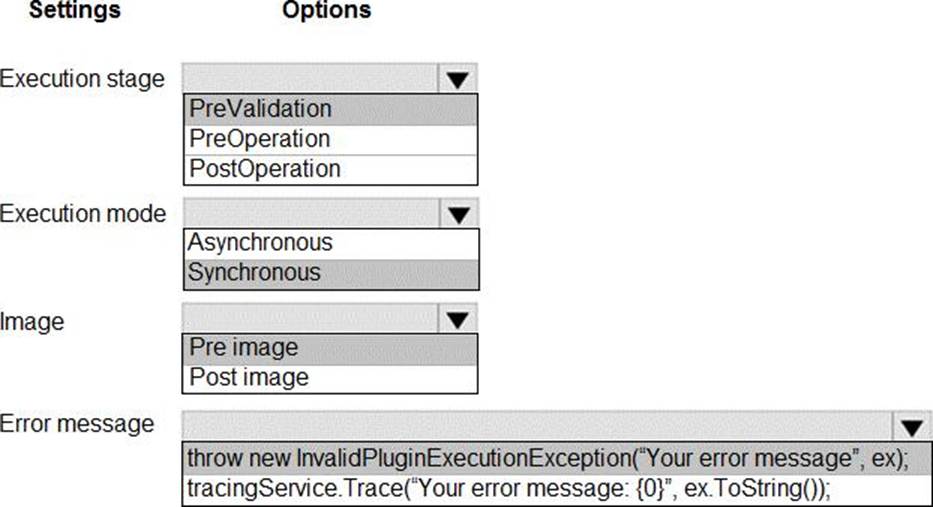The image size is (933, 507).
Task: Expand the Execution mode dropdown arrow
Action: tap(457, 214)
